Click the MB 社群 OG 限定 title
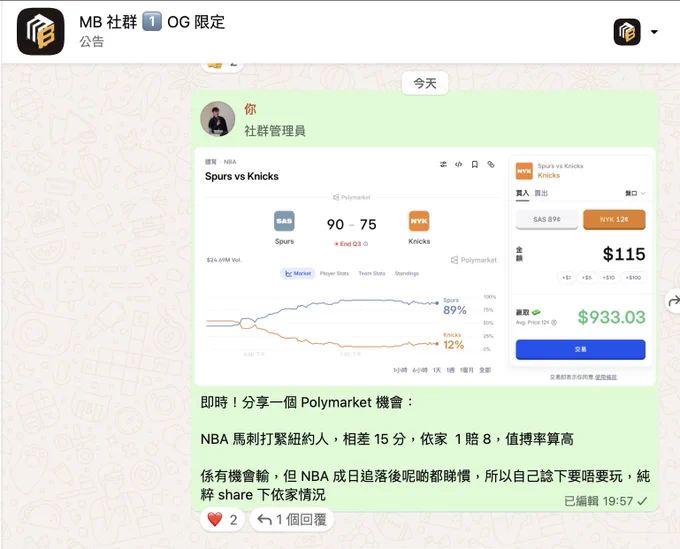The image size is (680, 549). [x=152, y=22]
